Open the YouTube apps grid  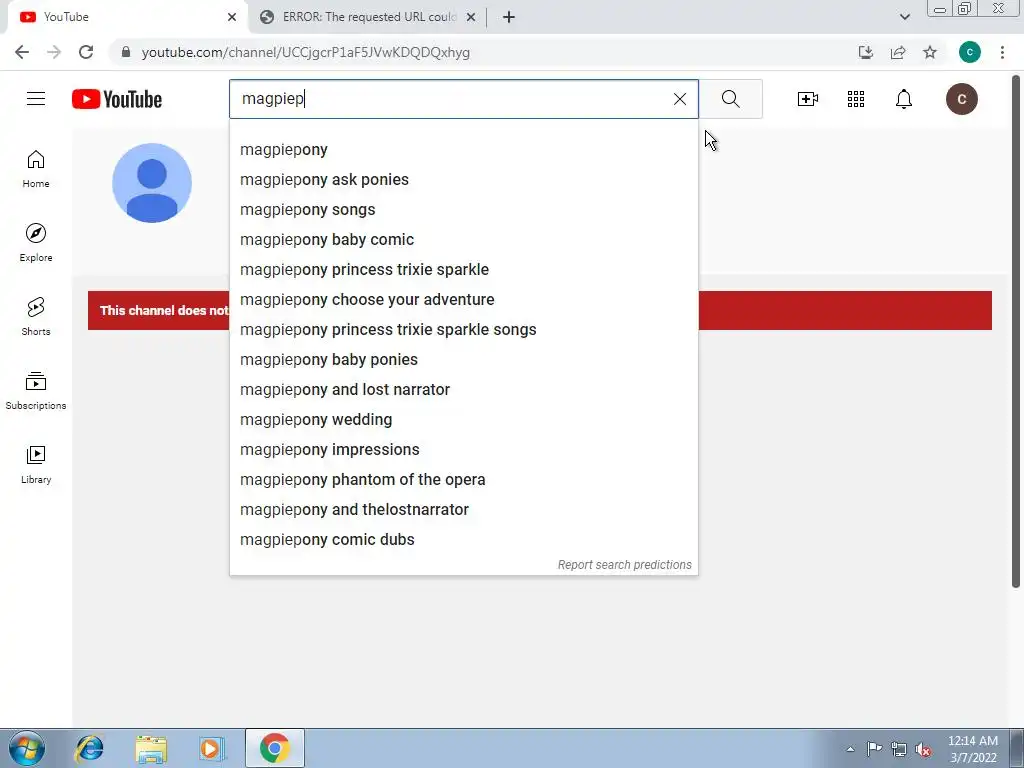(856, 99)
